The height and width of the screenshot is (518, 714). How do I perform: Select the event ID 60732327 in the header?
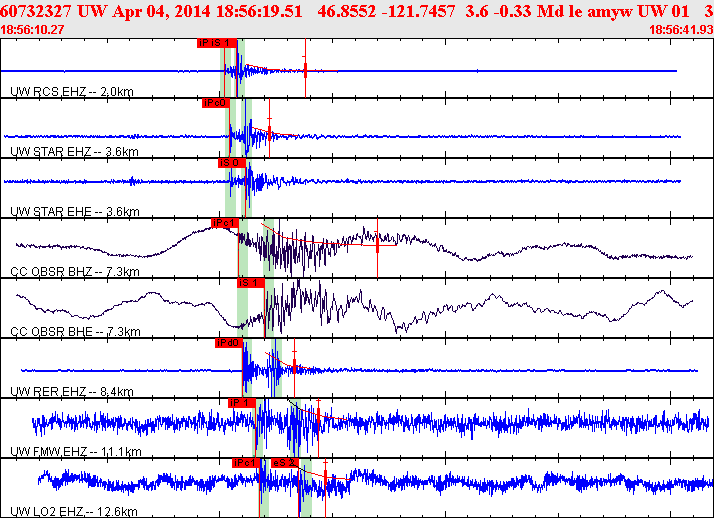click(x=36, y=11)
